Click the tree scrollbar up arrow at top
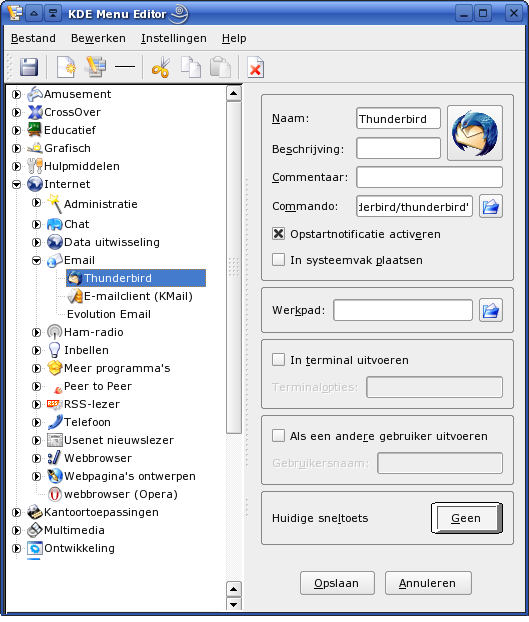The image size is (529, 622). tap(234, 94)
